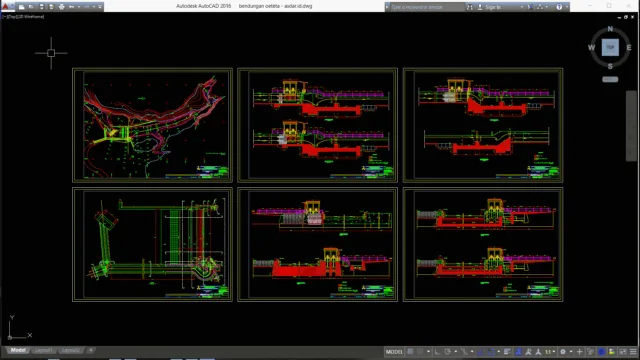Switch to the Layout2 tab
Viewport: 640px width, 360px height.
click(x=71, y=350)
